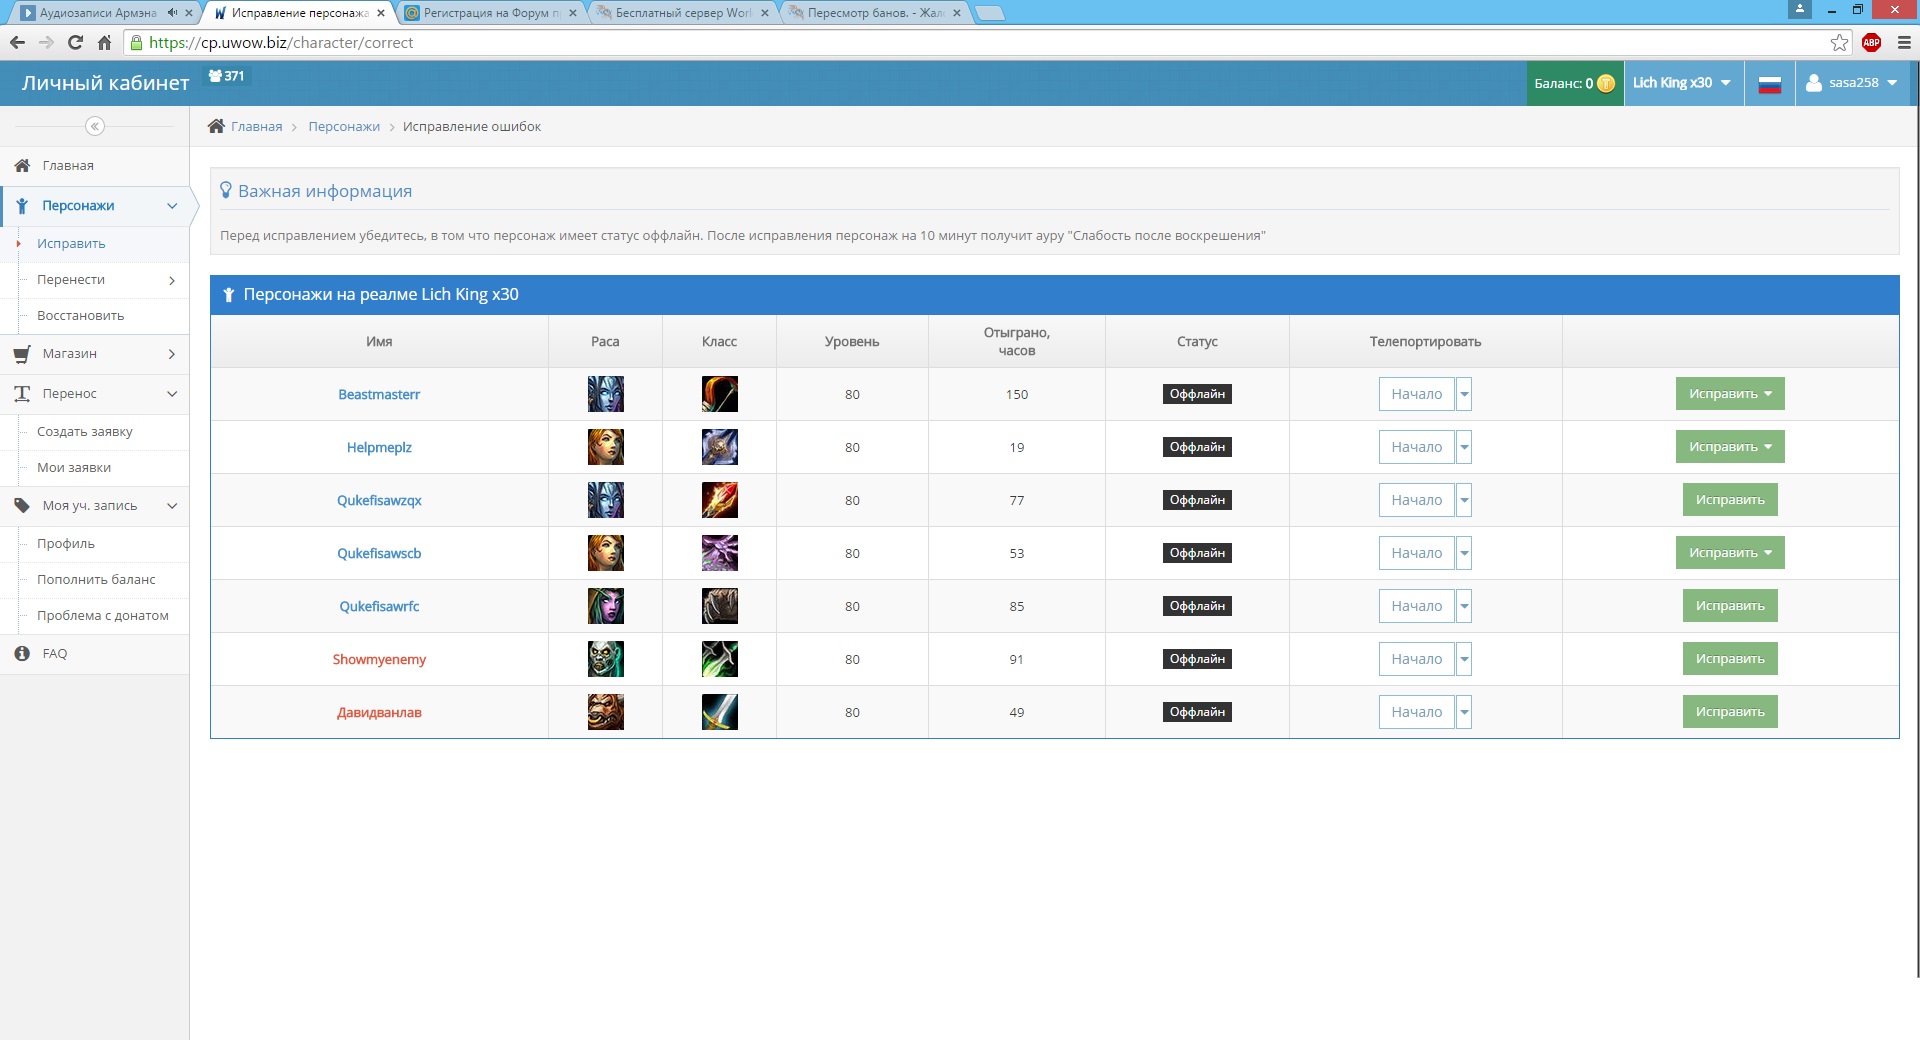The height and width of the screenshot is (1040, 1920).
Task: Click the Исправить button for Давидванлав
Action: tap(1730, 712)
